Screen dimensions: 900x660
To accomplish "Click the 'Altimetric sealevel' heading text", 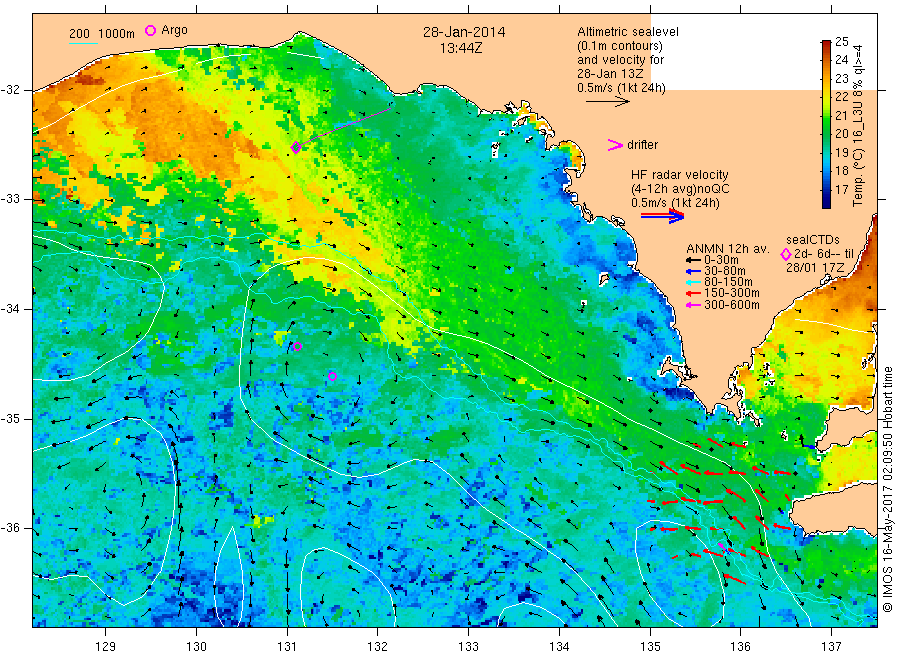I will coord(628,32).
